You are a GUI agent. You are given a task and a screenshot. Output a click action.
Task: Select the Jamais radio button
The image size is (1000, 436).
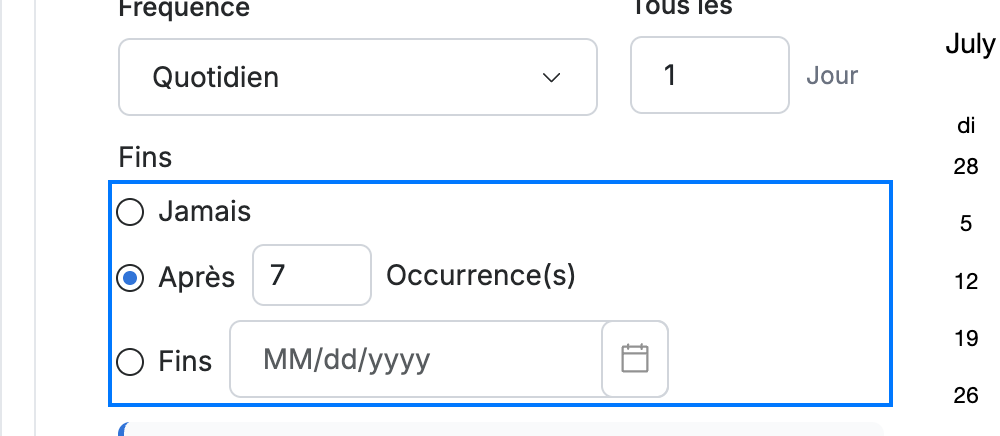pos(130,212)
